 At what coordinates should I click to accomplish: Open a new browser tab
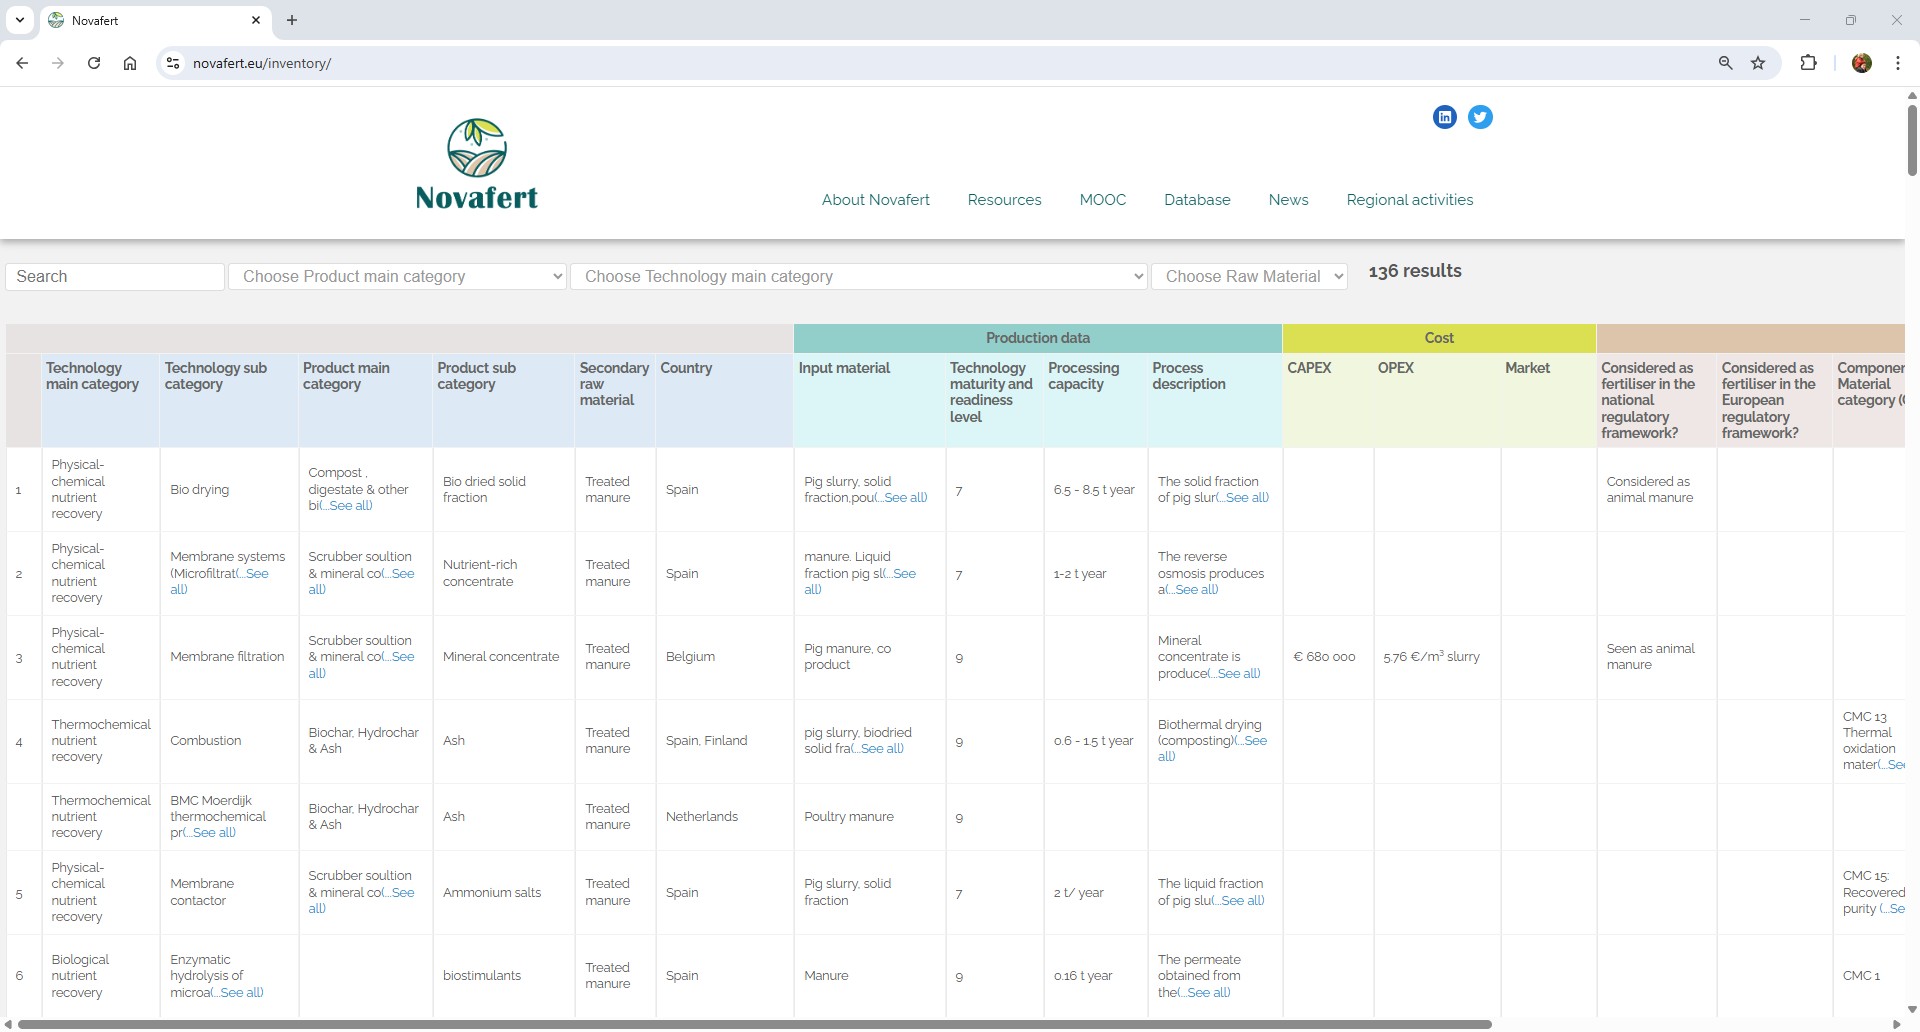tap(292, 20)
